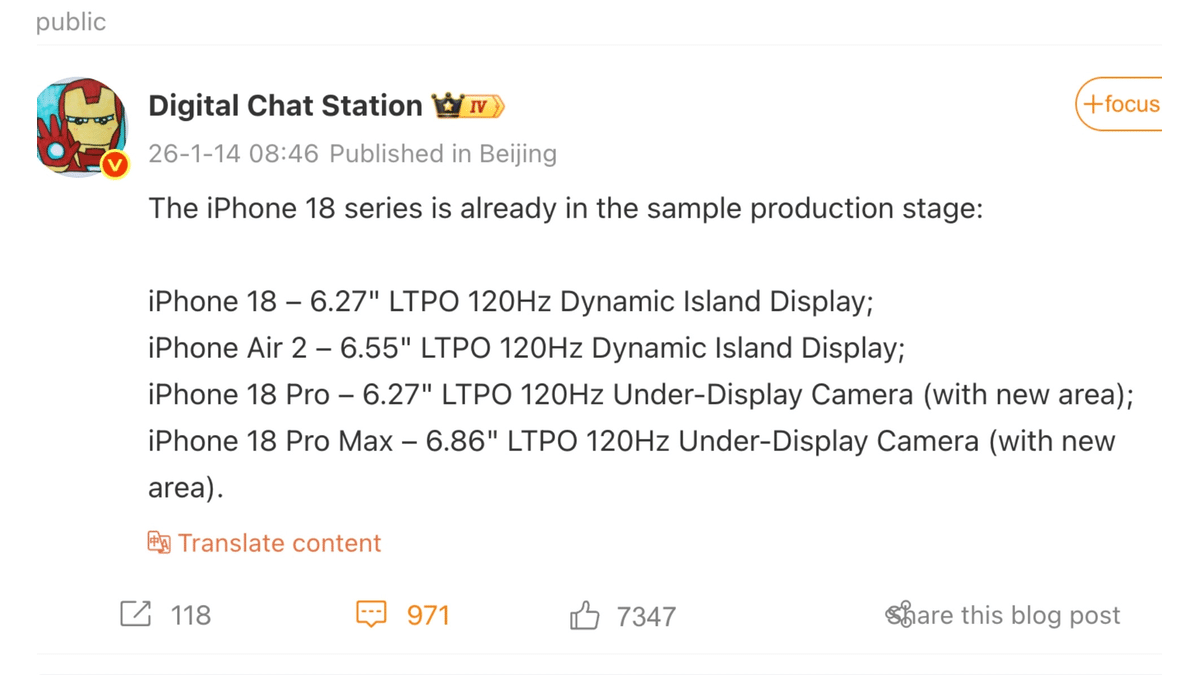The width and height of the screenshot is (1200, 675).
Task: Click the 26-1-14 08:46 post timestamp
Action: pyautogui.click(x=233, y=154)
